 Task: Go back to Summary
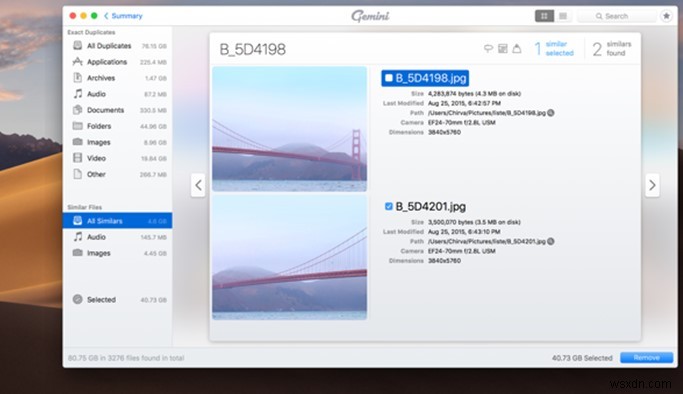click(x=123, y=16)
